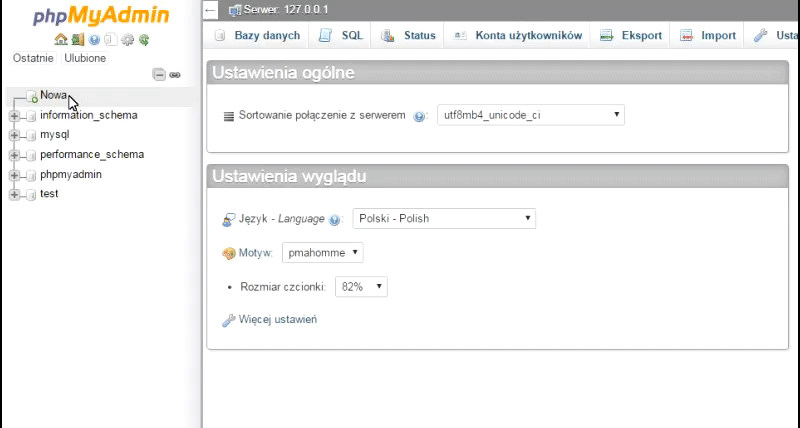800x428 pixels.
Task: Toggle link with main panel chain icon
Action: 175,75
